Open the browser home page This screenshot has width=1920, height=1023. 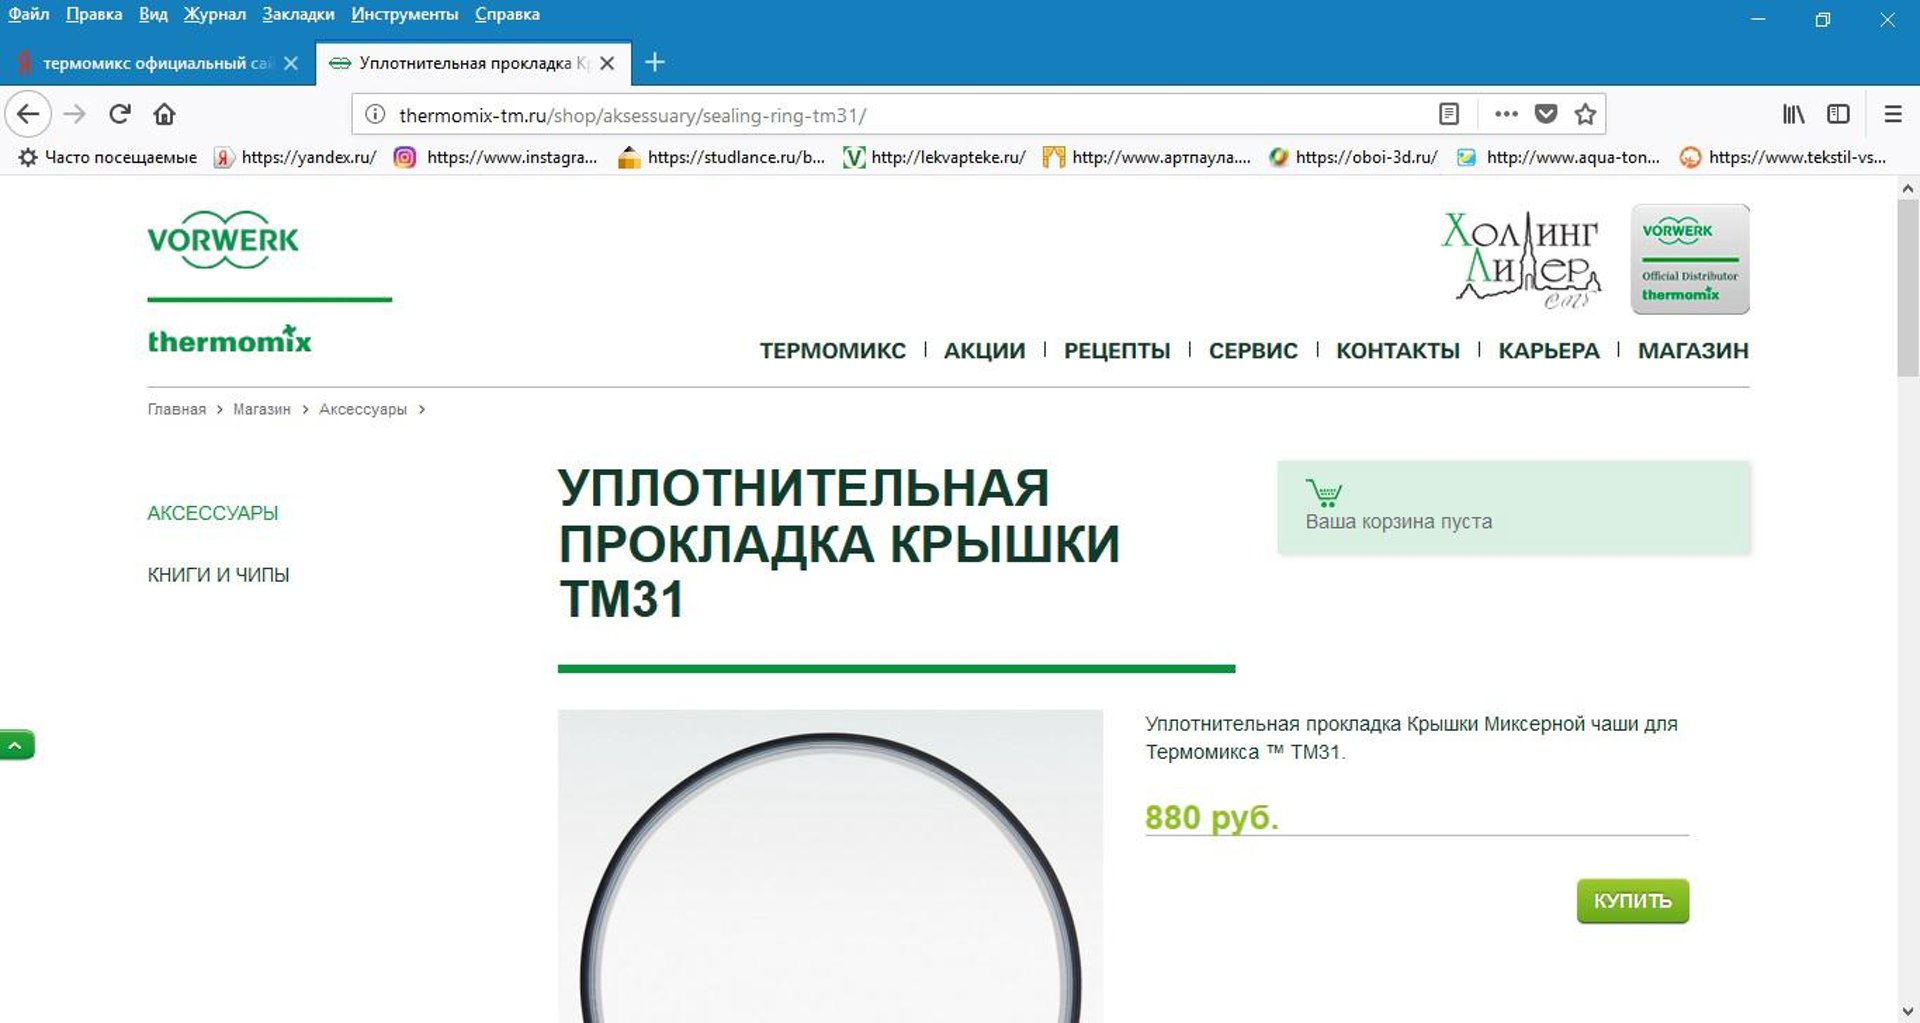click(164, 114)
